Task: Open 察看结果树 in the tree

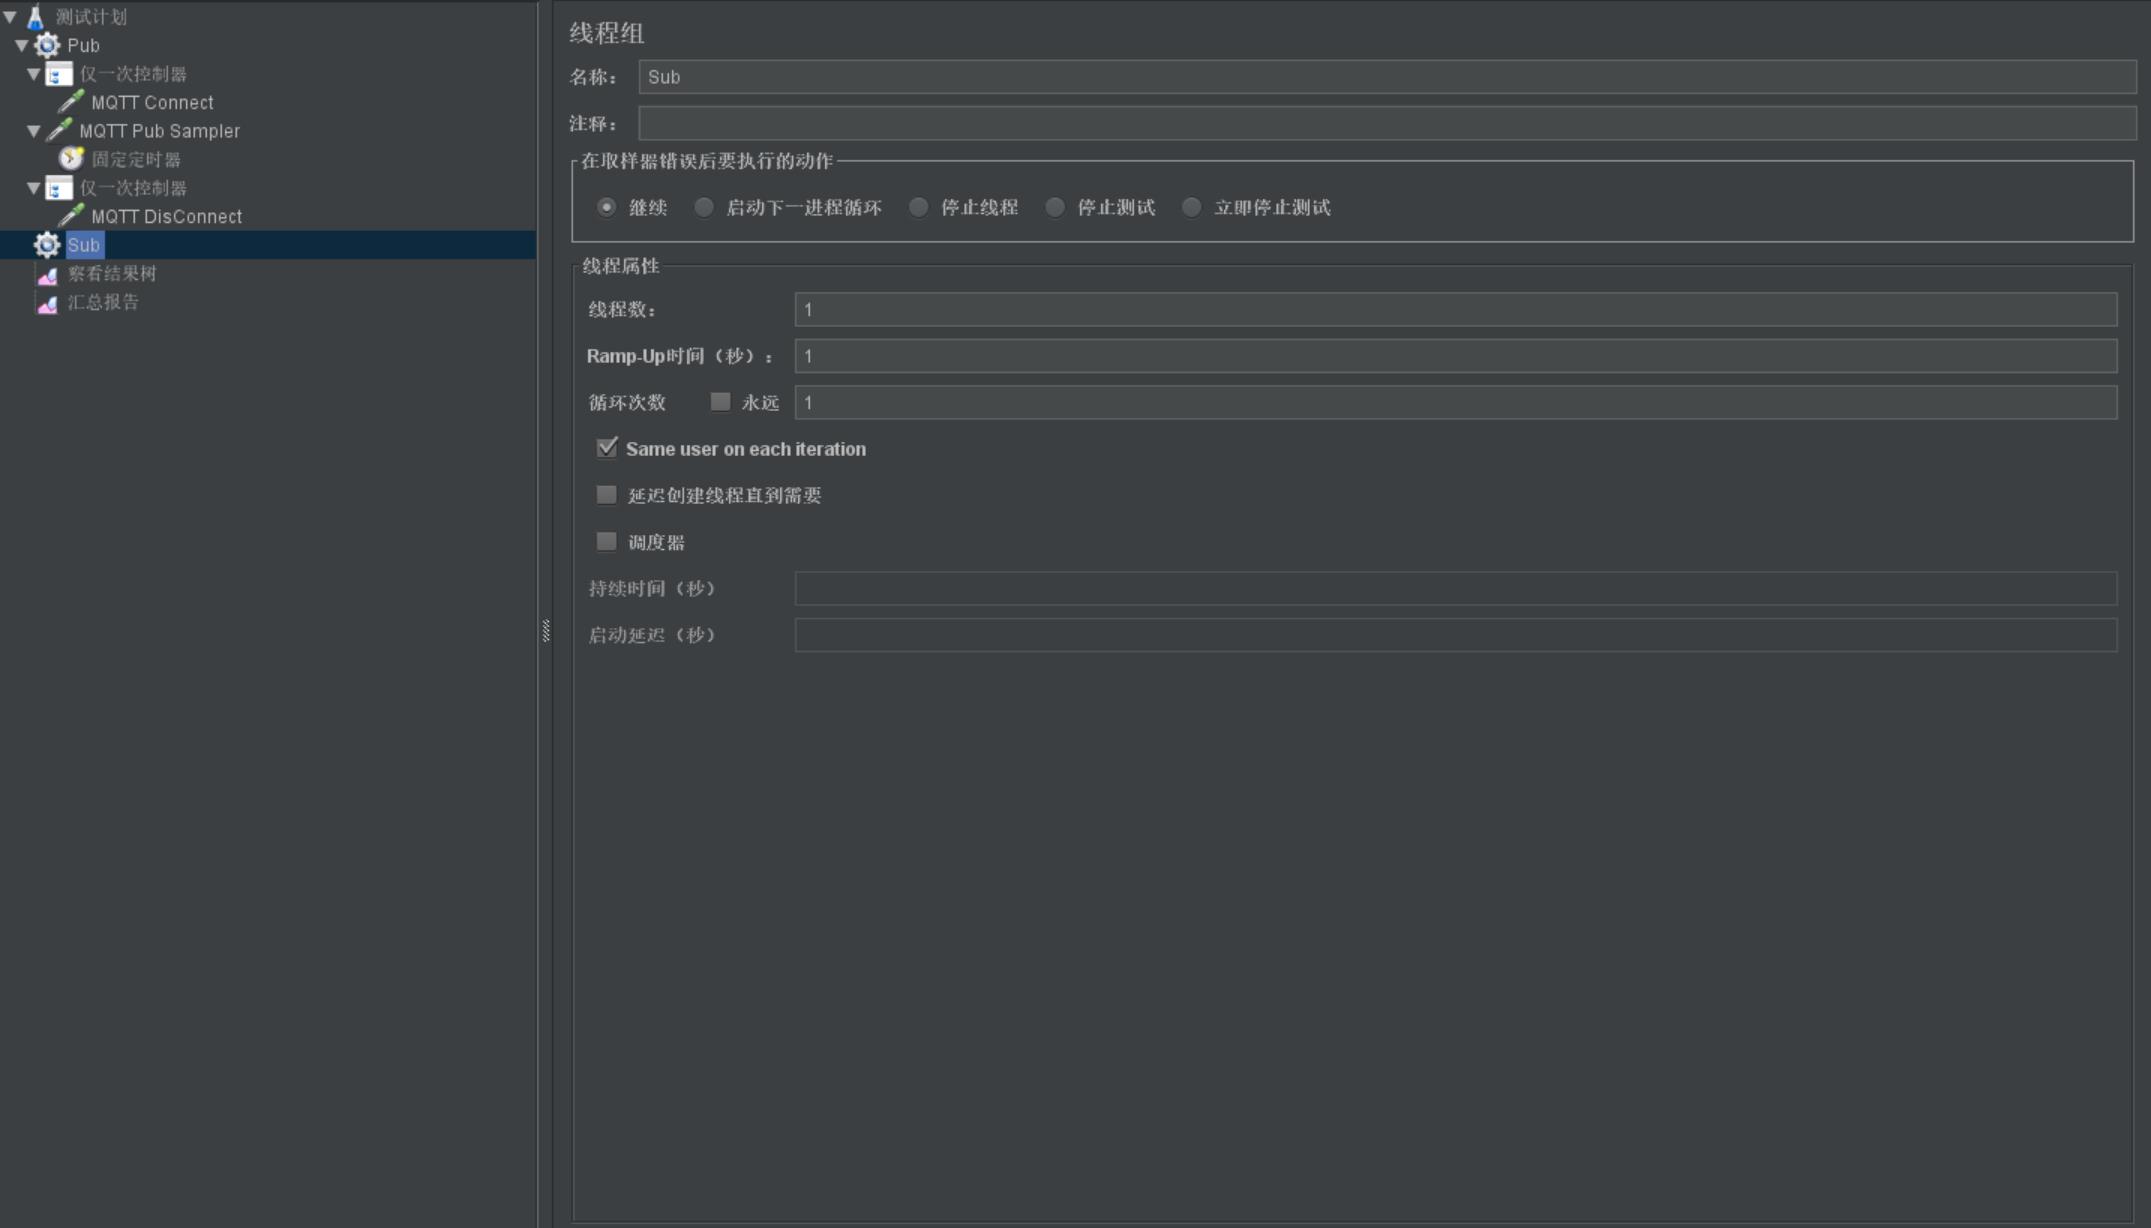Action: tap(112, 274)
